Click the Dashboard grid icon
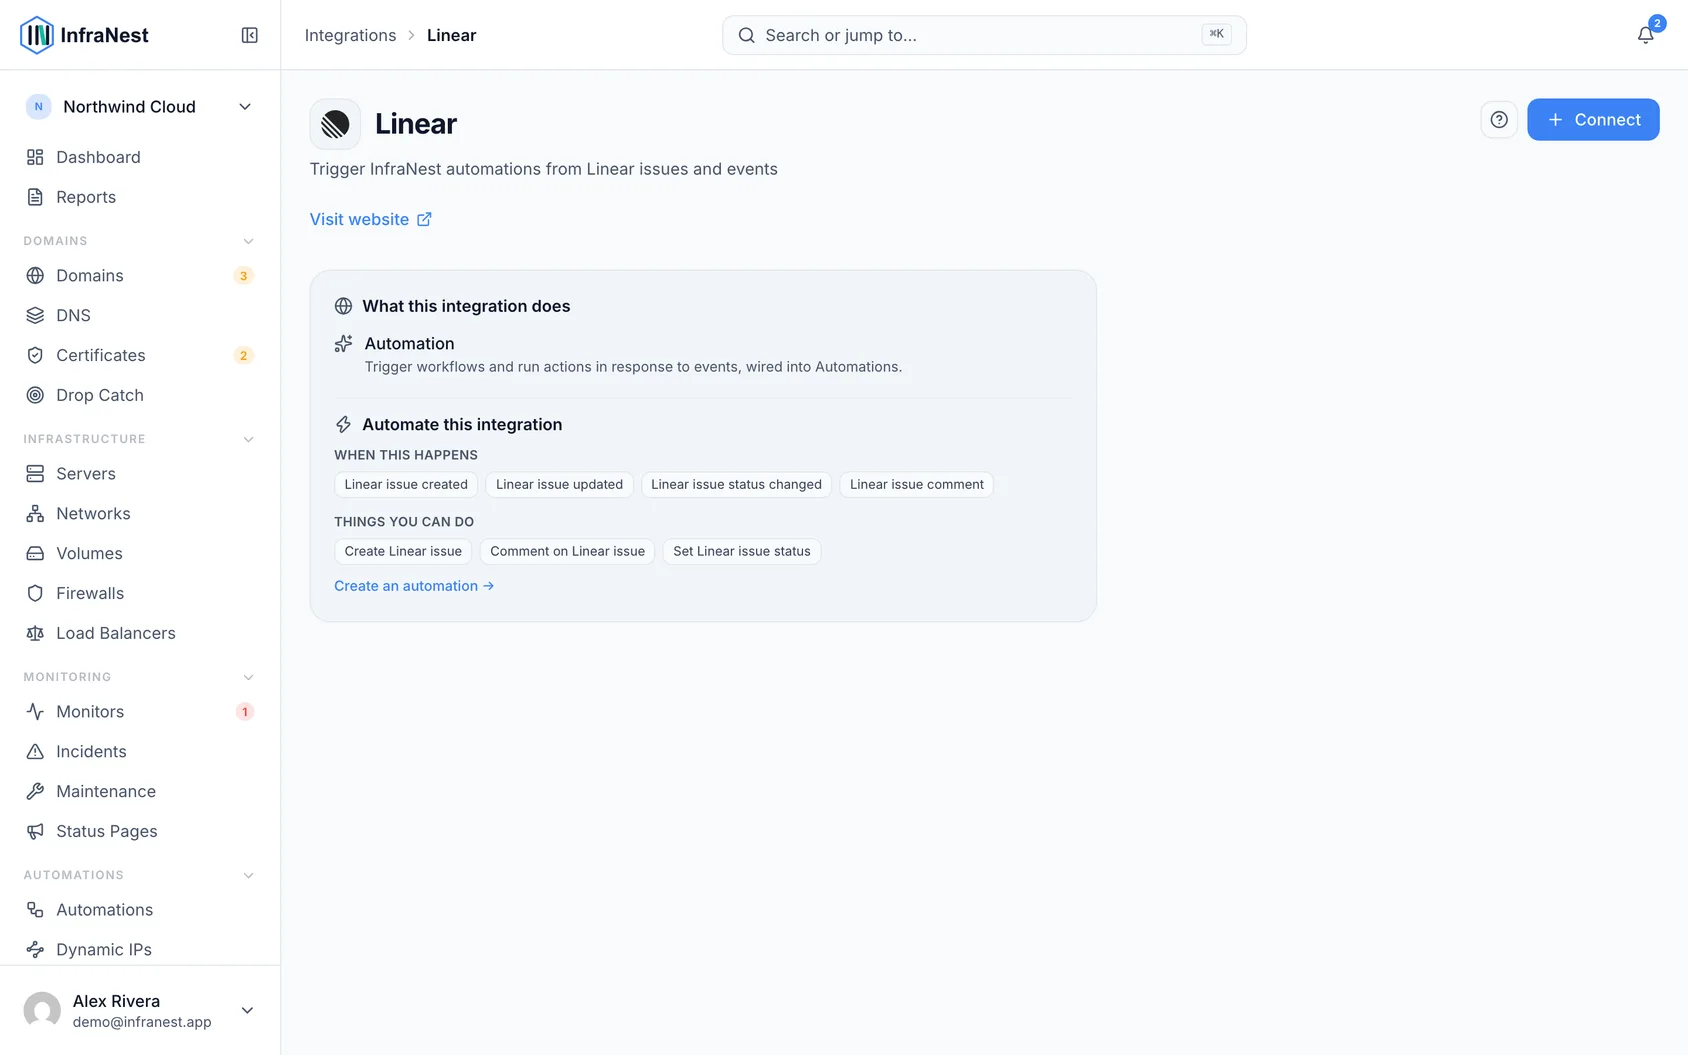Viewport: 1688px width, 1055px height. click(35, 157)
